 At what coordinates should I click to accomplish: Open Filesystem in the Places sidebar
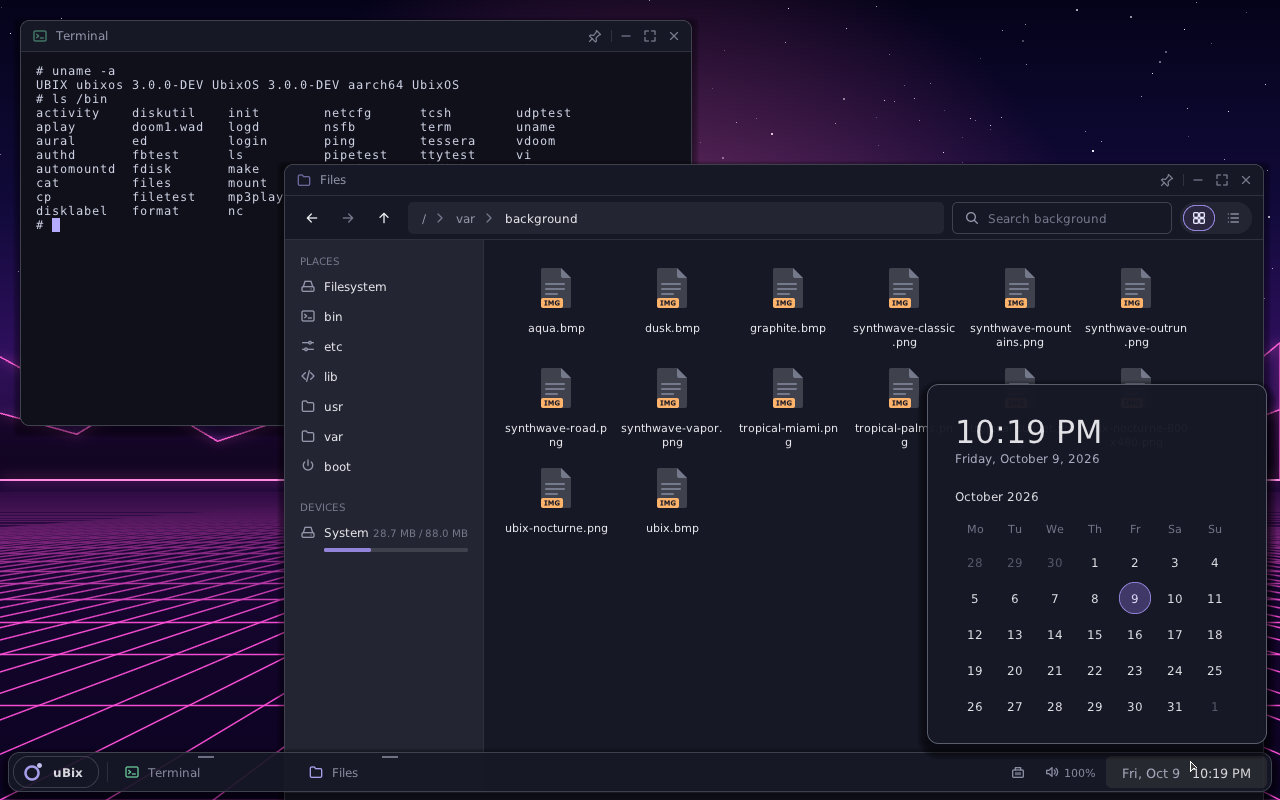click(384, 286)
